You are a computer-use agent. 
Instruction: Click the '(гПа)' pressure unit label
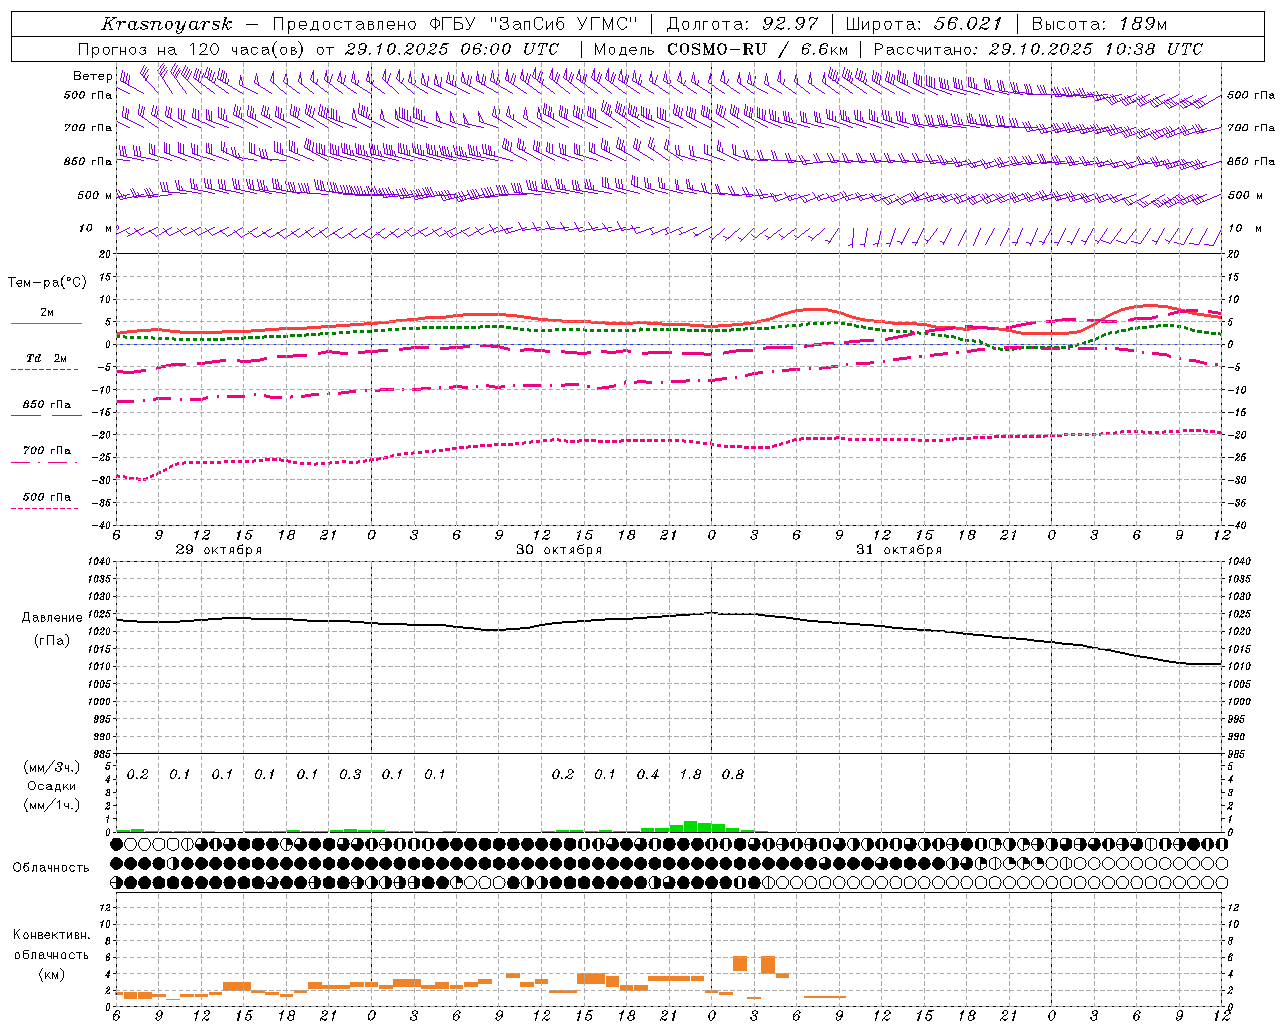[52, 641]
